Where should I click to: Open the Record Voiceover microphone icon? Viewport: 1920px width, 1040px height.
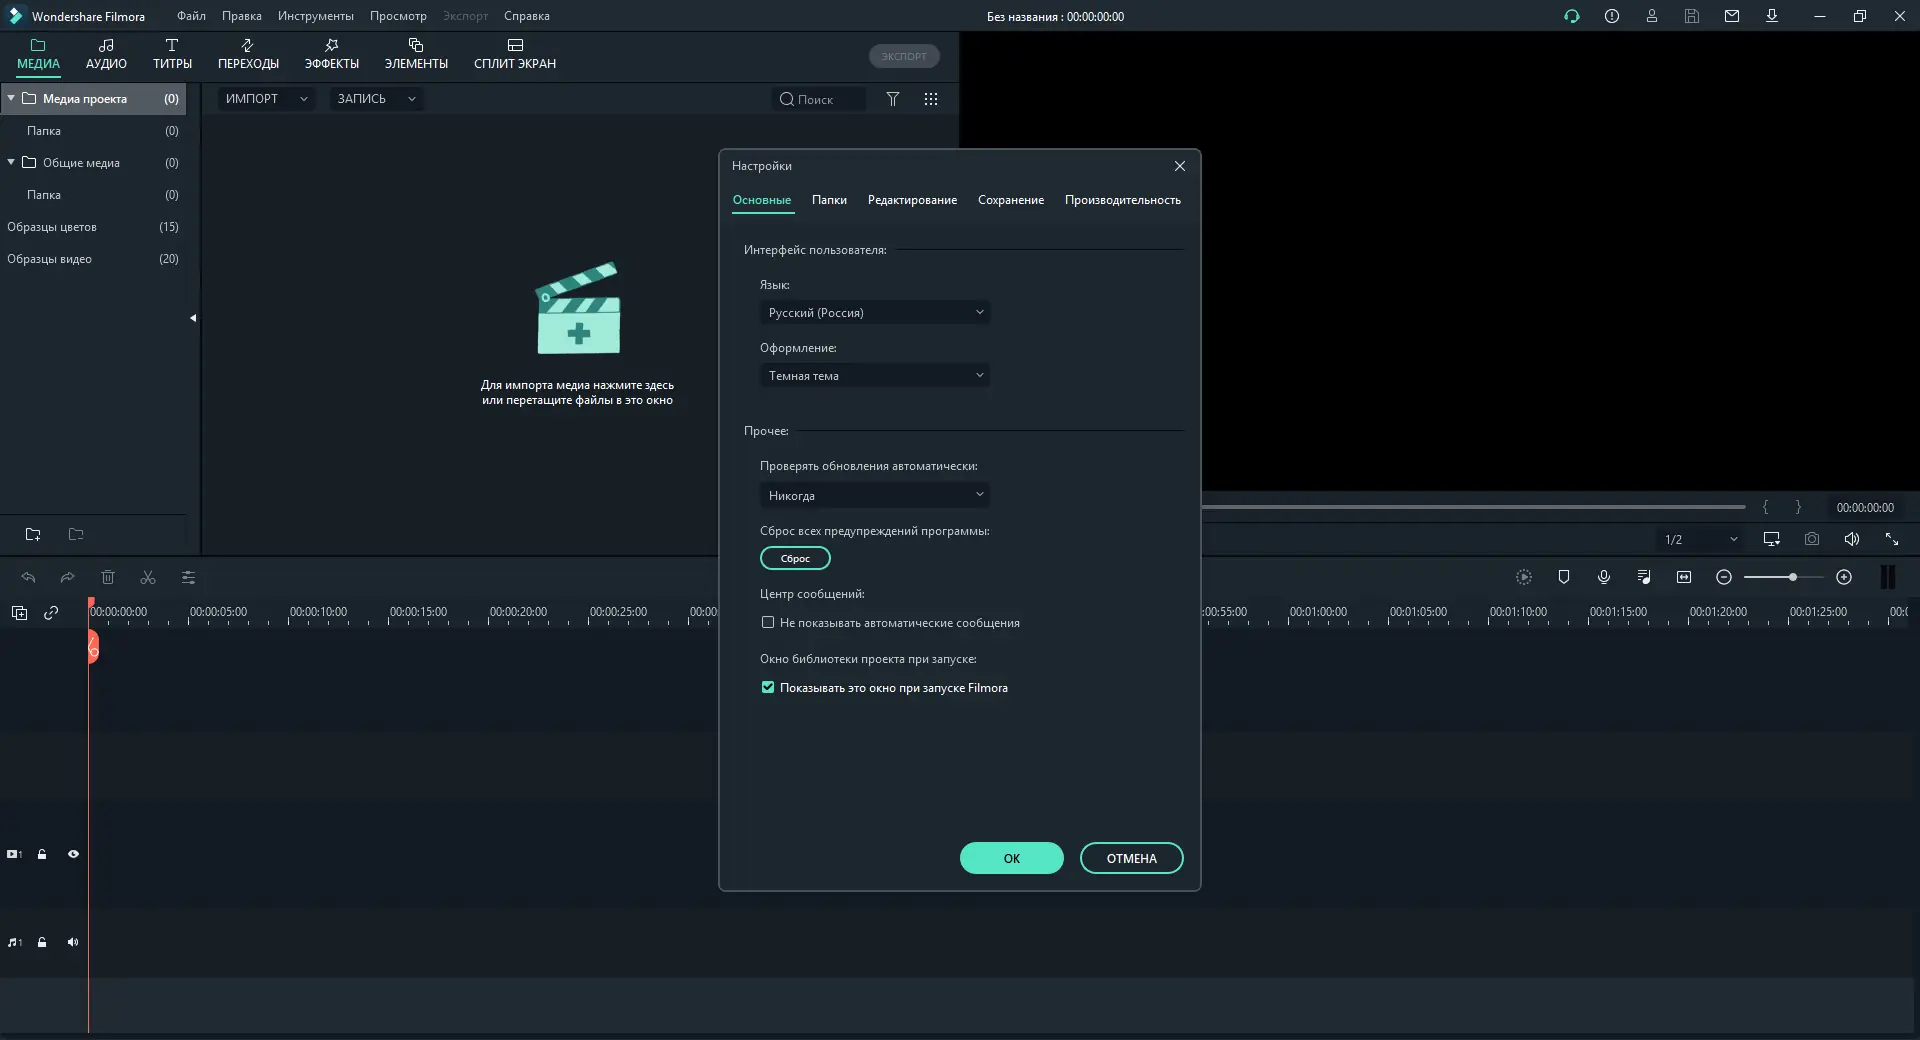click(x=1604, y=578)
